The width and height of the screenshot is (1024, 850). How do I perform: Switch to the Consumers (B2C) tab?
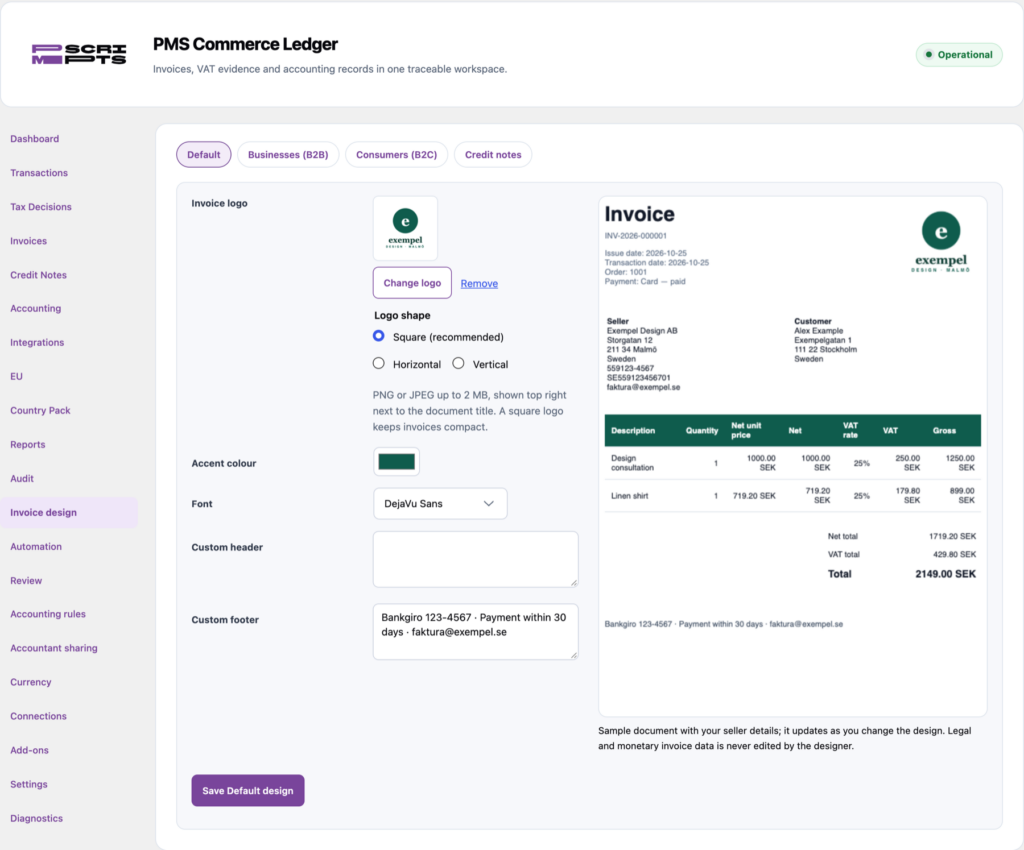pos(396,155)
